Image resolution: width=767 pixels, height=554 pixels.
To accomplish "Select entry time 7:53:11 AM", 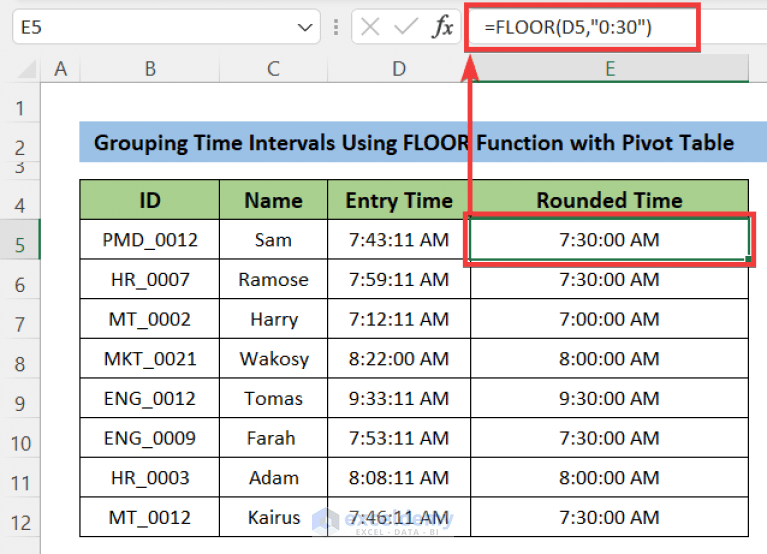I will [x=399, y=438].
